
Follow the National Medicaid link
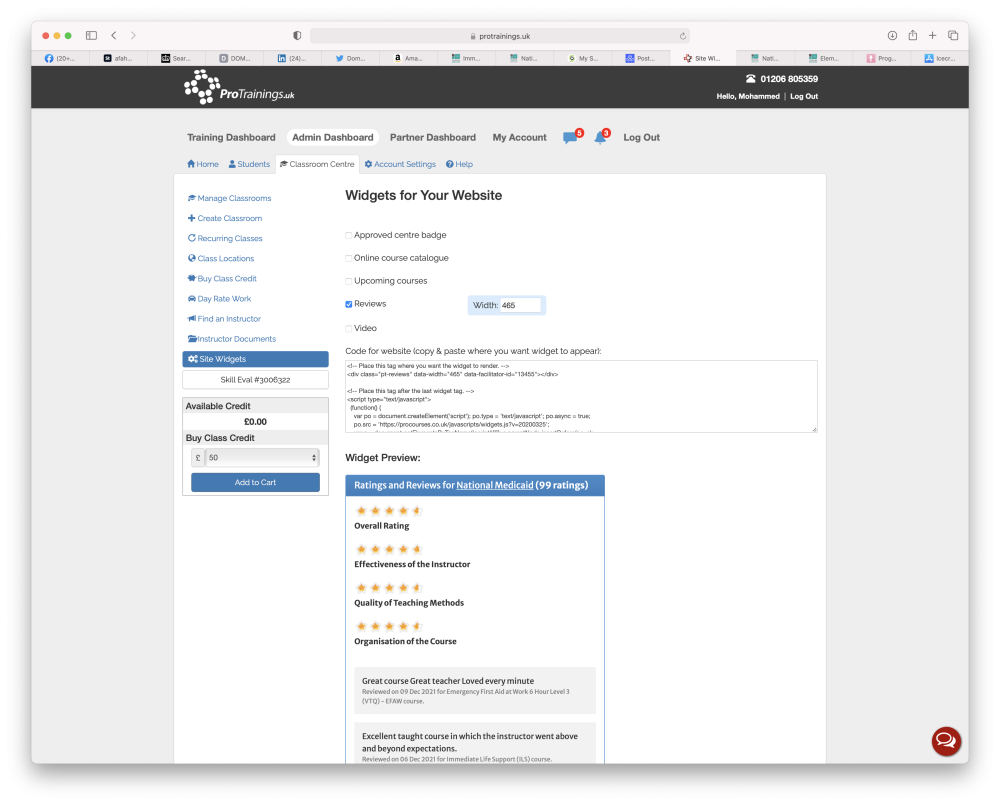tap(494, 485)
